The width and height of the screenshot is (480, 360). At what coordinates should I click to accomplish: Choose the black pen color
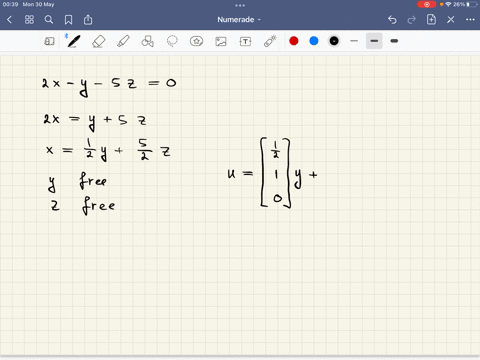coord(334,41)
